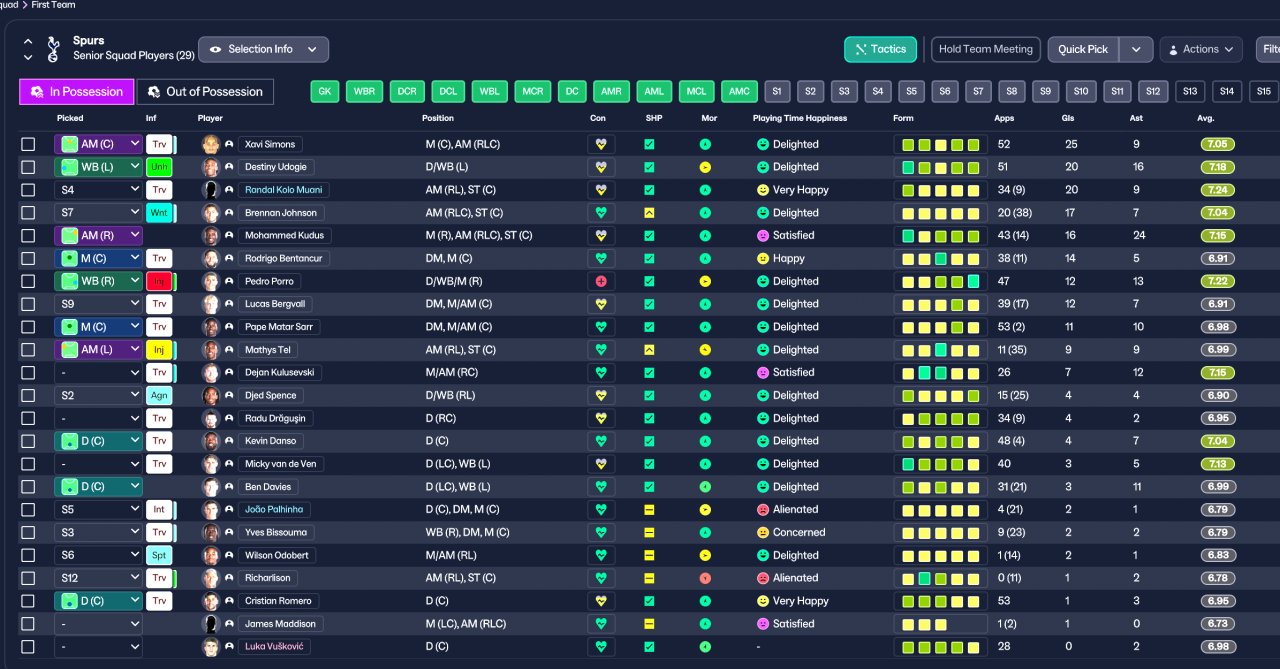Click Mathys Tel's yellow Inj badge
Screen dimensions: 1280x669
159,350
